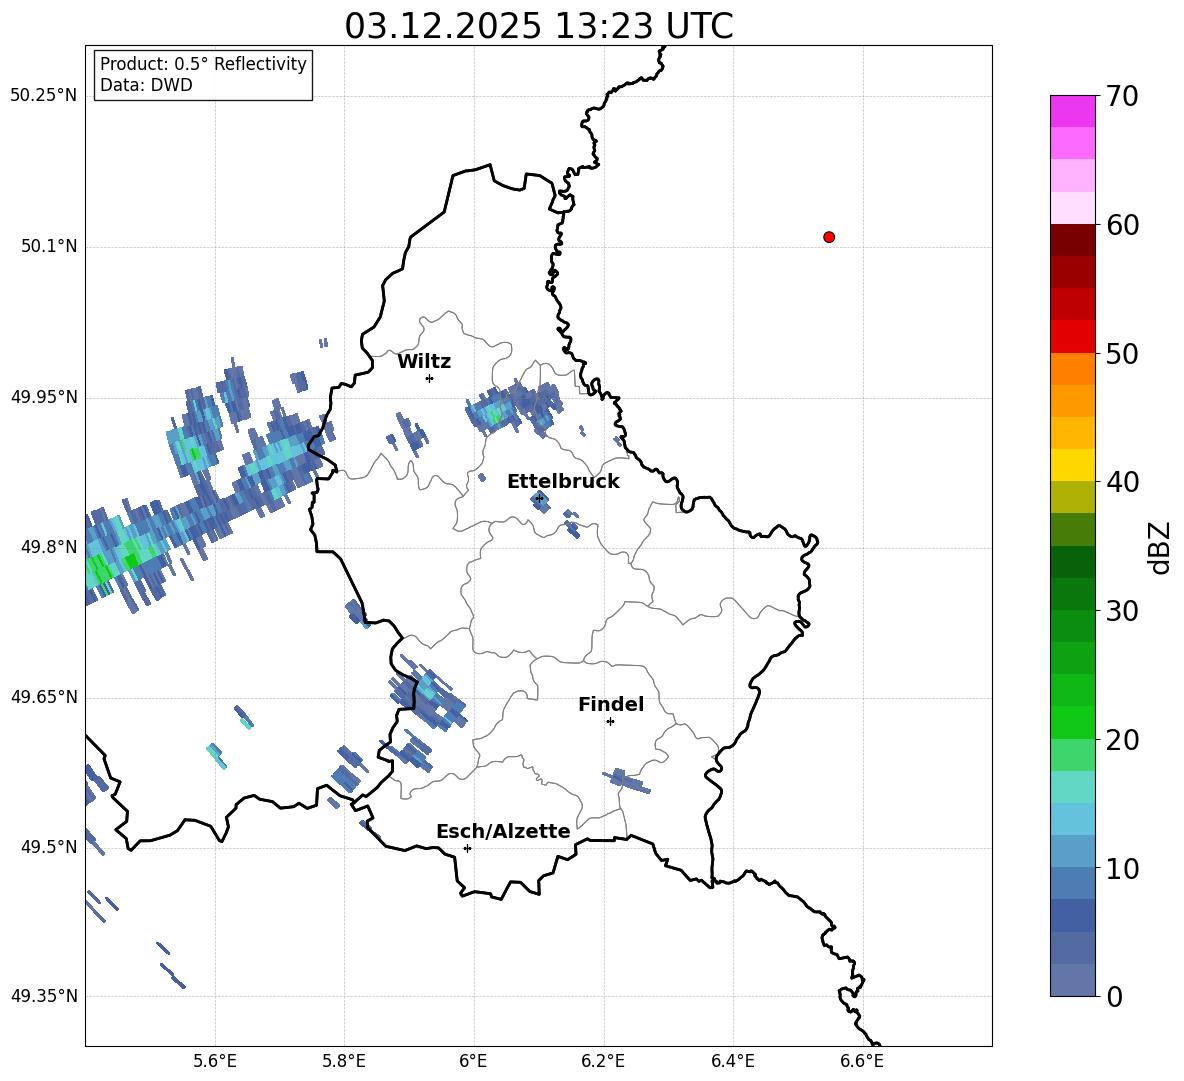Click the 5.8°E longitude label
The height and width of the screenshot is (1081, 1184).
(344, 1061)
